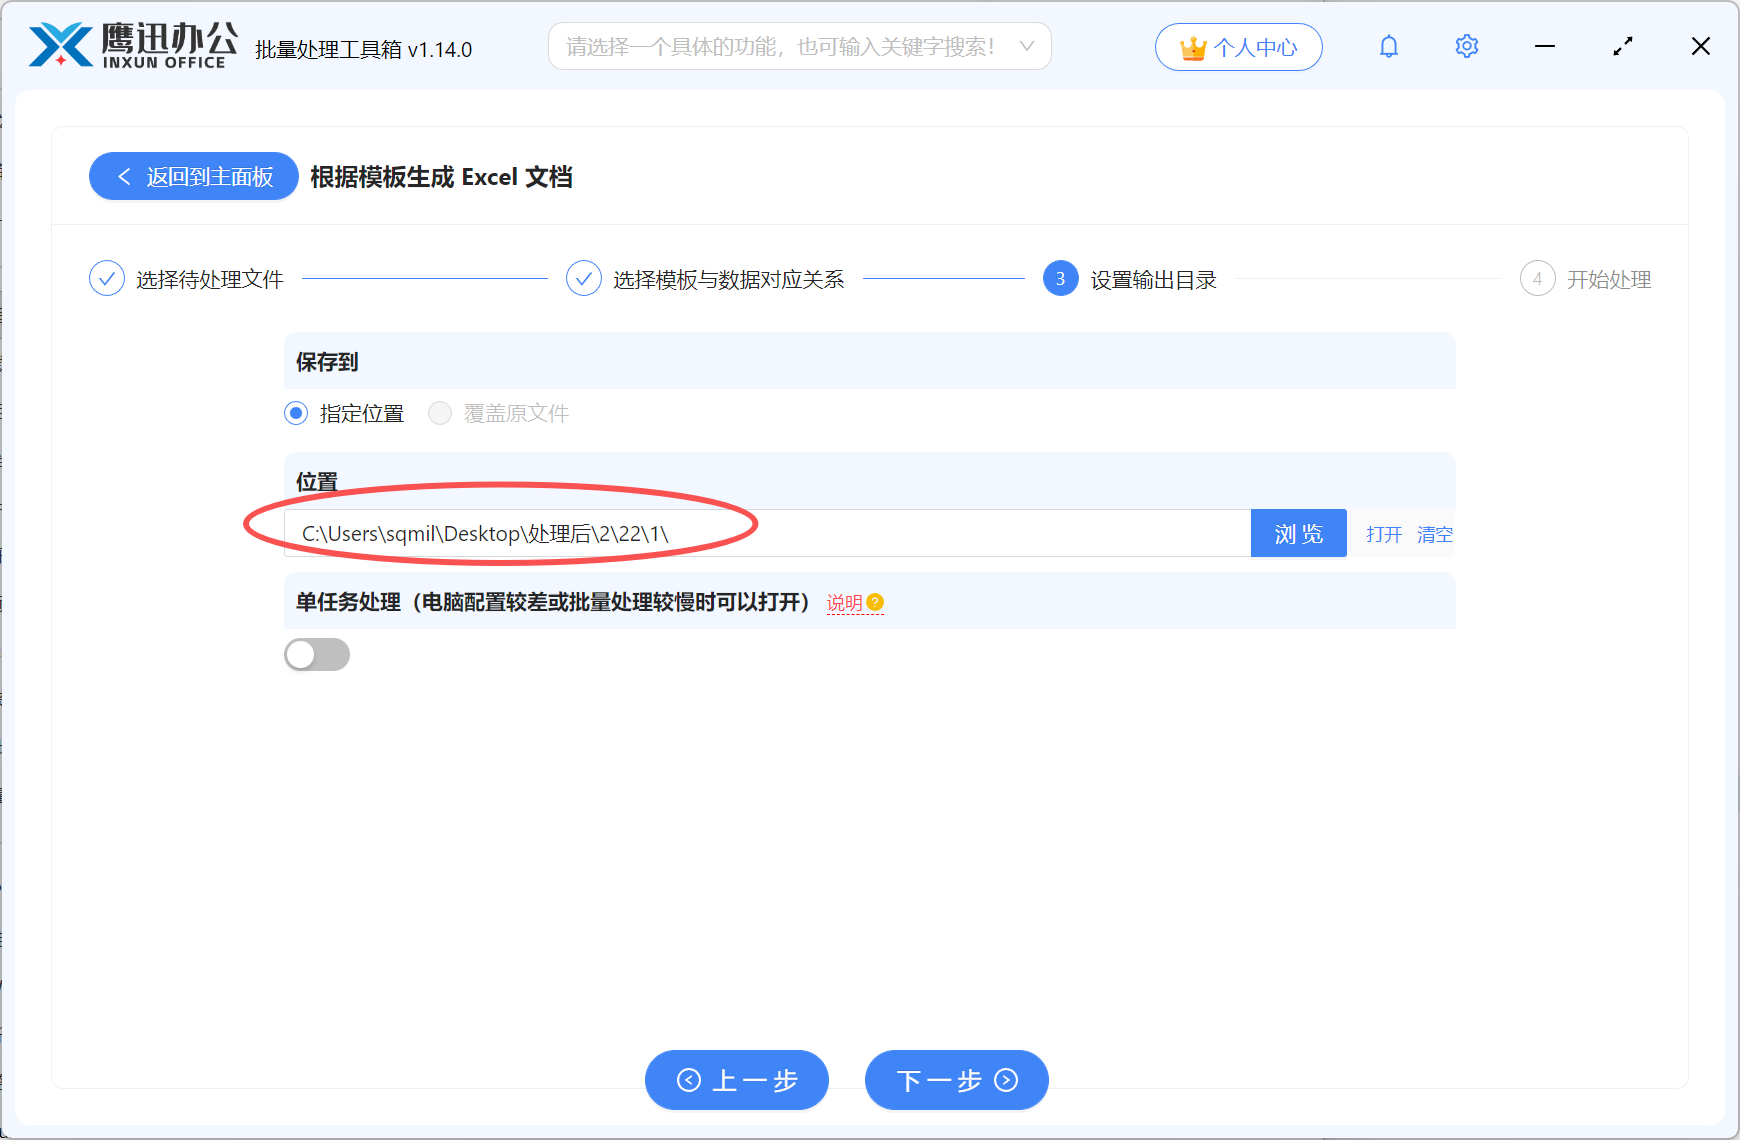
Task: Click the 位置 section header
Action: pyautogui.click(x=317, y=481)
